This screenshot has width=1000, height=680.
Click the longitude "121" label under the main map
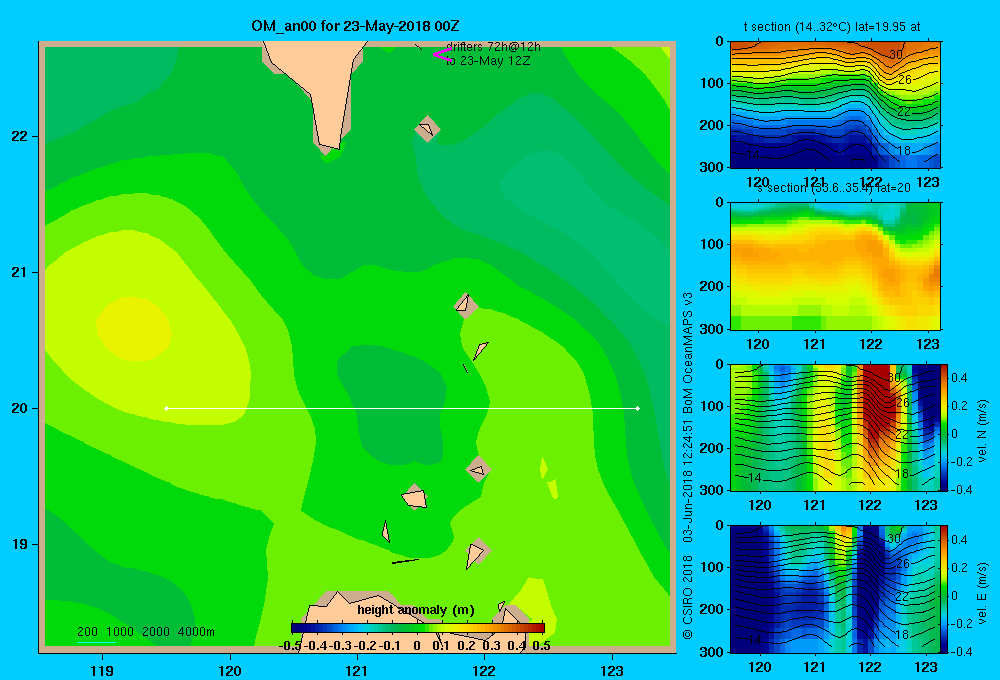point(357,670)
